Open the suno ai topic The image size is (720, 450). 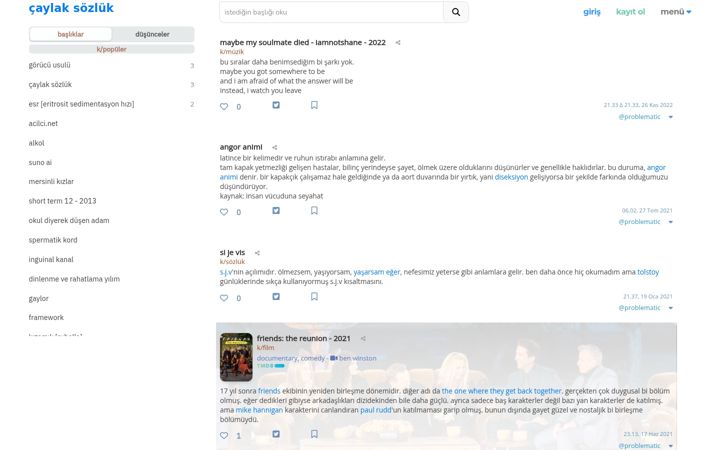[40, 163]
